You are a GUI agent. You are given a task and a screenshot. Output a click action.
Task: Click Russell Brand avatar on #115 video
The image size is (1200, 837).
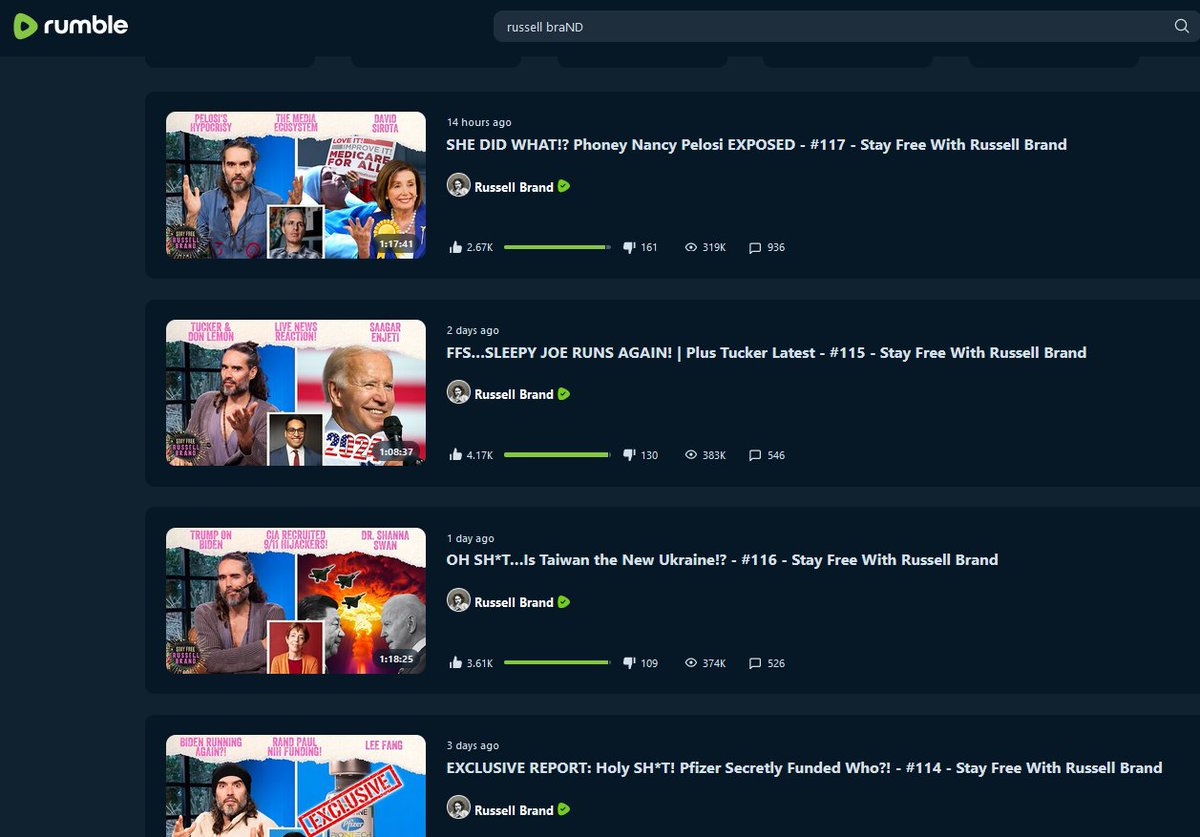click(458, 393)
